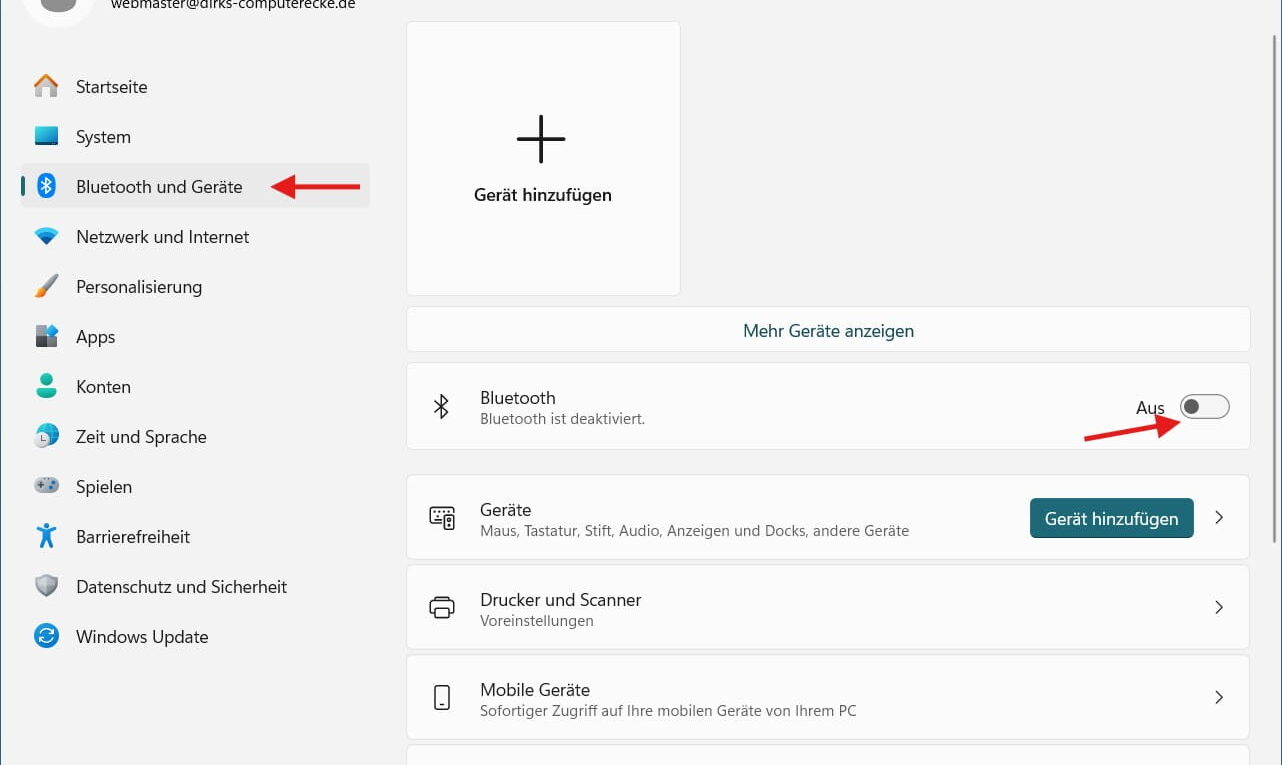
Task: Open Drucker und Scanner row
Action: [828, 607]
